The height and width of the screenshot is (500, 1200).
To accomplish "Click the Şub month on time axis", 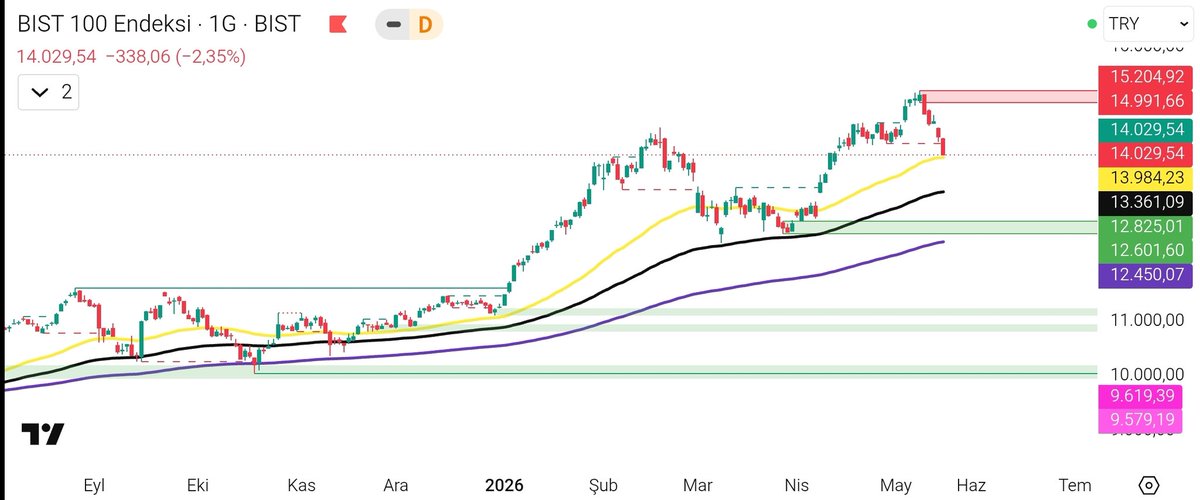I will pos(604,485).
